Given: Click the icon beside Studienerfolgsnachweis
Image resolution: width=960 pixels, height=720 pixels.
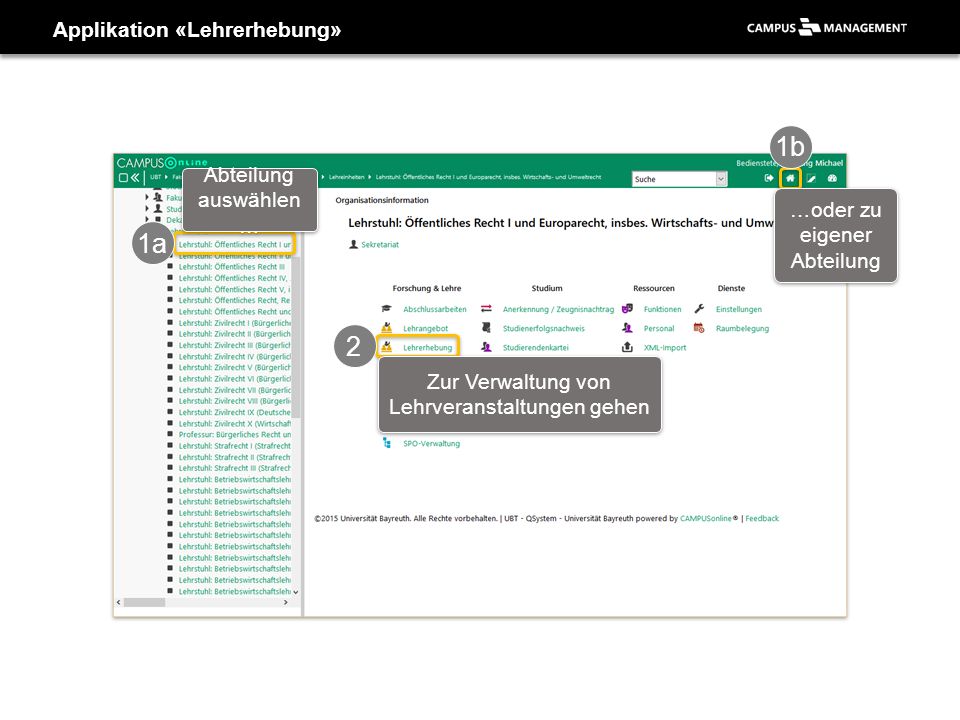Looking at the screenshot, I should (486, 328).
